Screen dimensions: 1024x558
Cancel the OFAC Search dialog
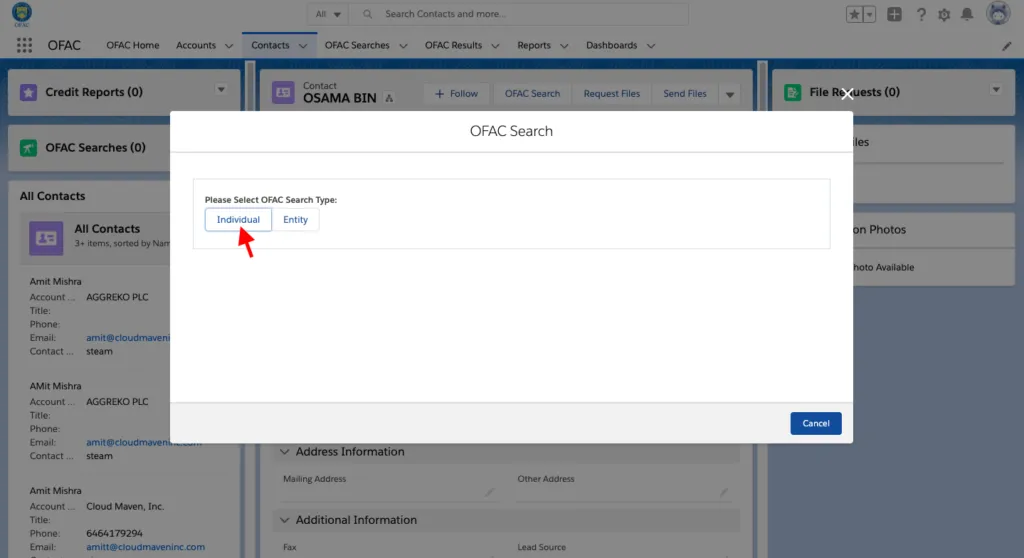(816, 423)
